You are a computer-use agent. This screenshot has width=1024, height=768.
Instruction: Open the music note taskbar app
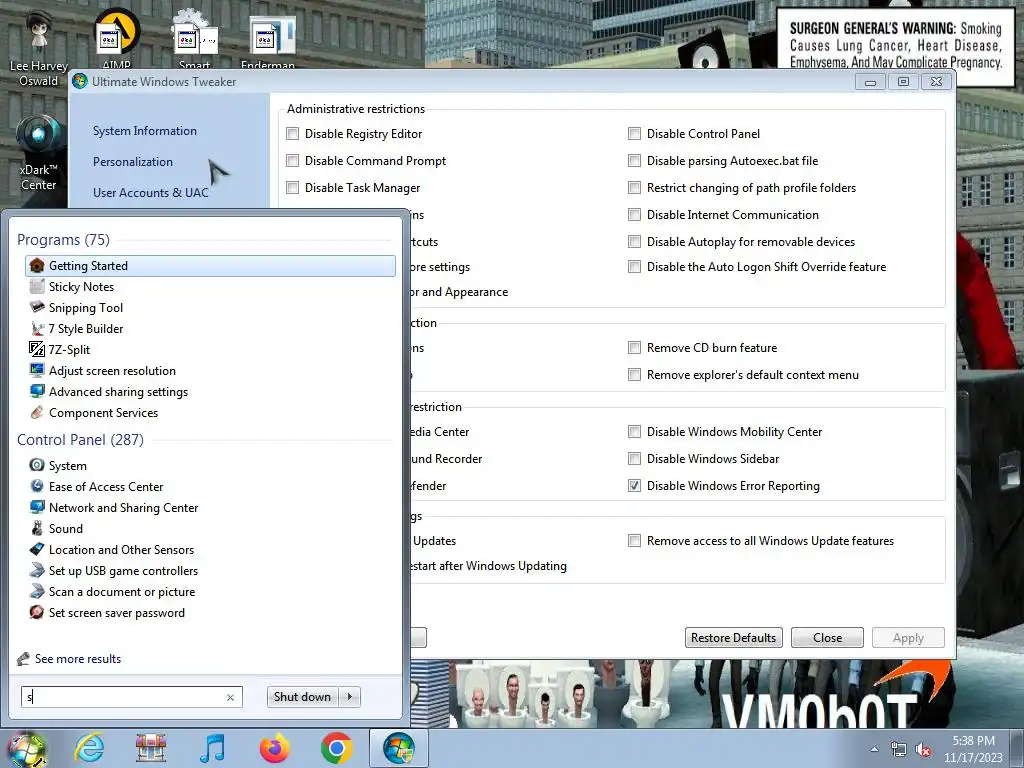tap(212, 748)
